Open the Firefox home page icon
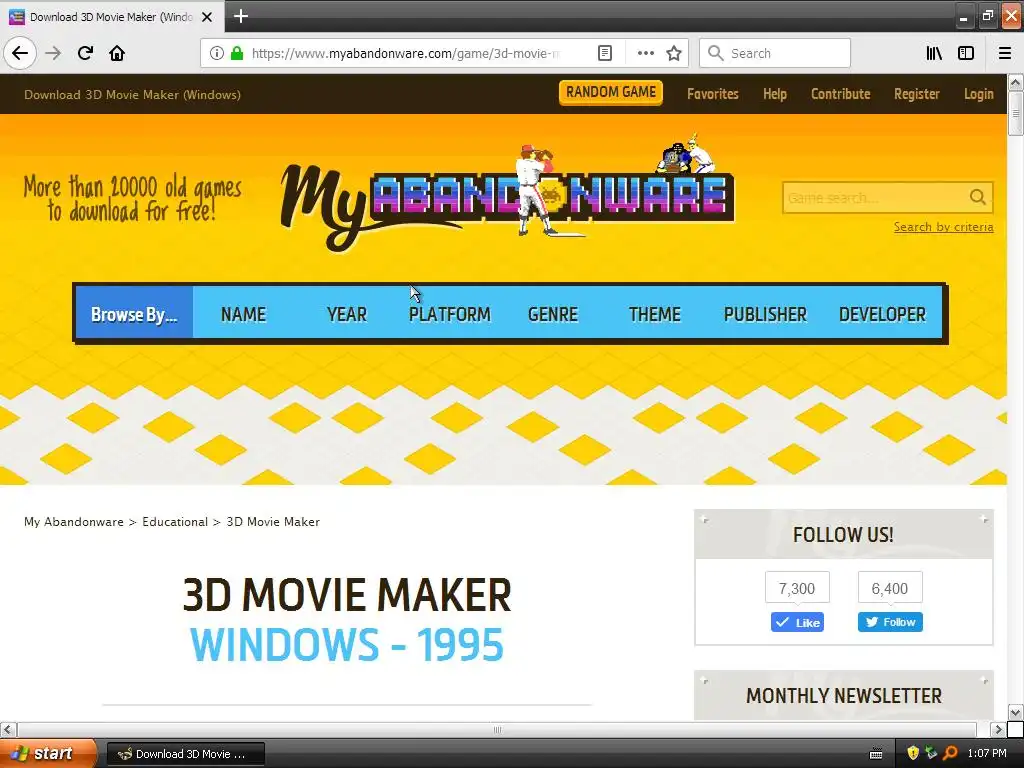This screenshot has width=1024, height=768. pos(117,53)
